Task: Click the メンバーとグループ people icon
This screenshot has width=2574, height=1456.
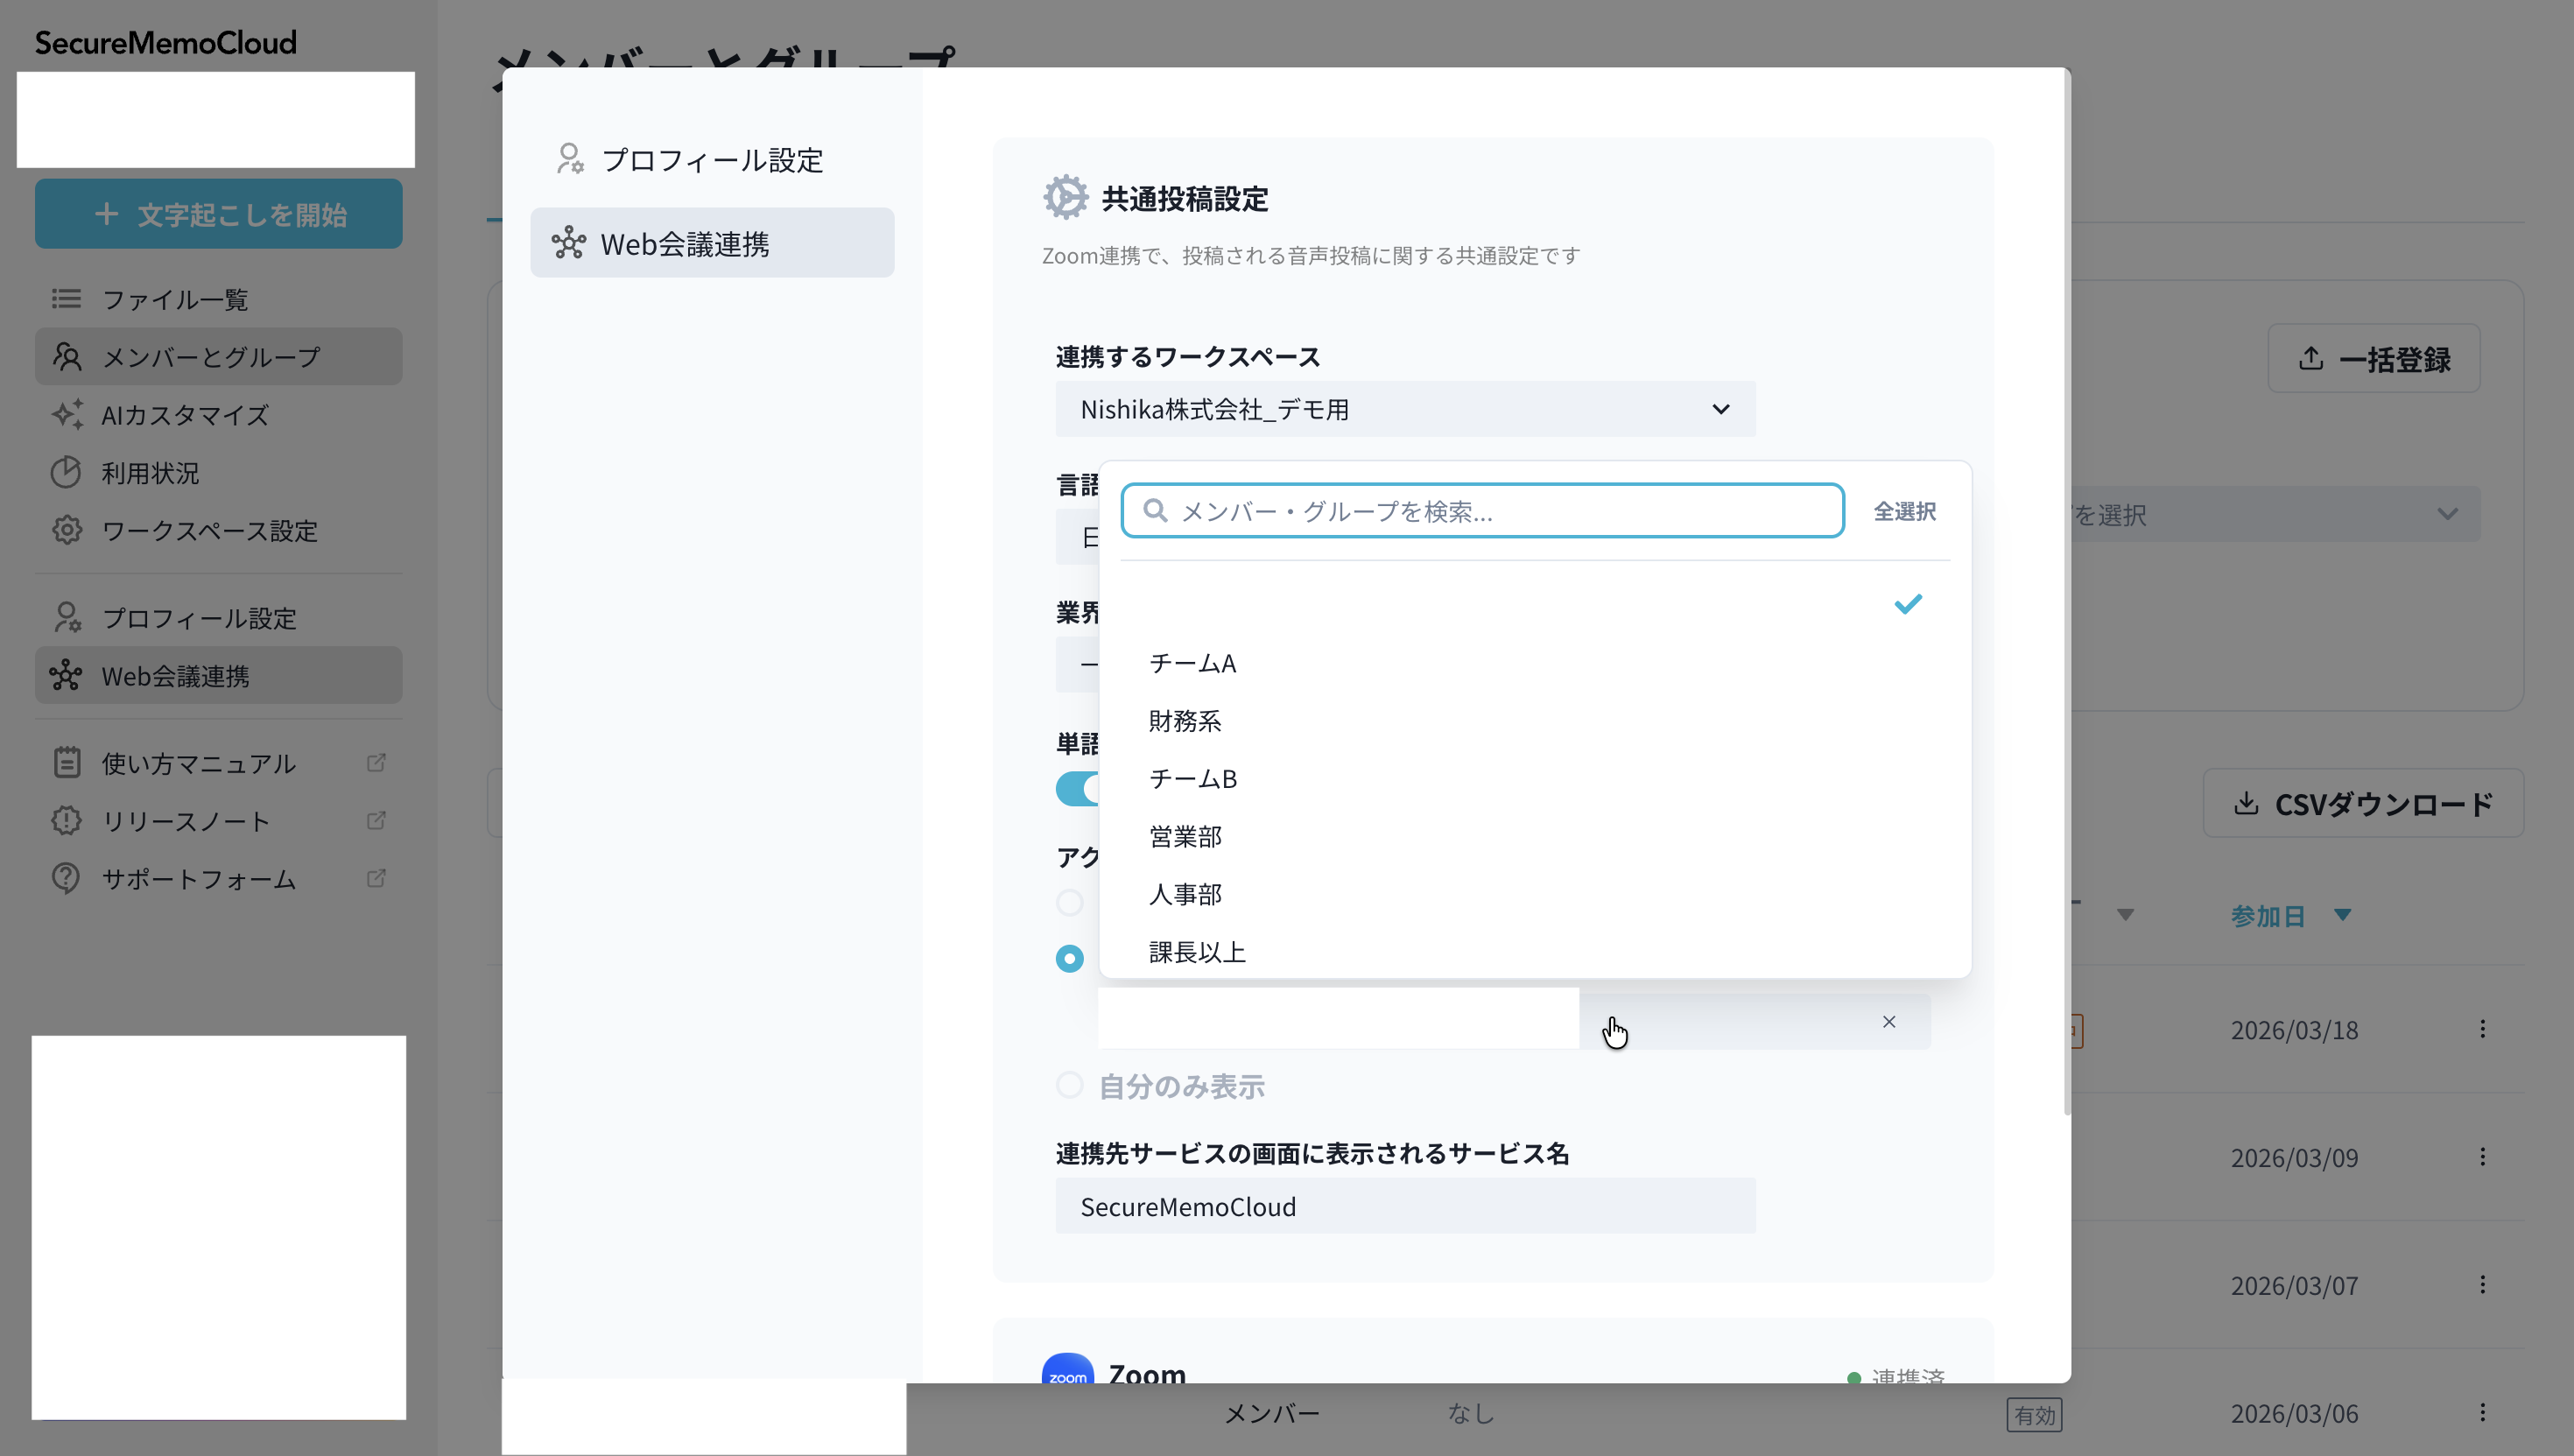Action: tap(66, 356)
